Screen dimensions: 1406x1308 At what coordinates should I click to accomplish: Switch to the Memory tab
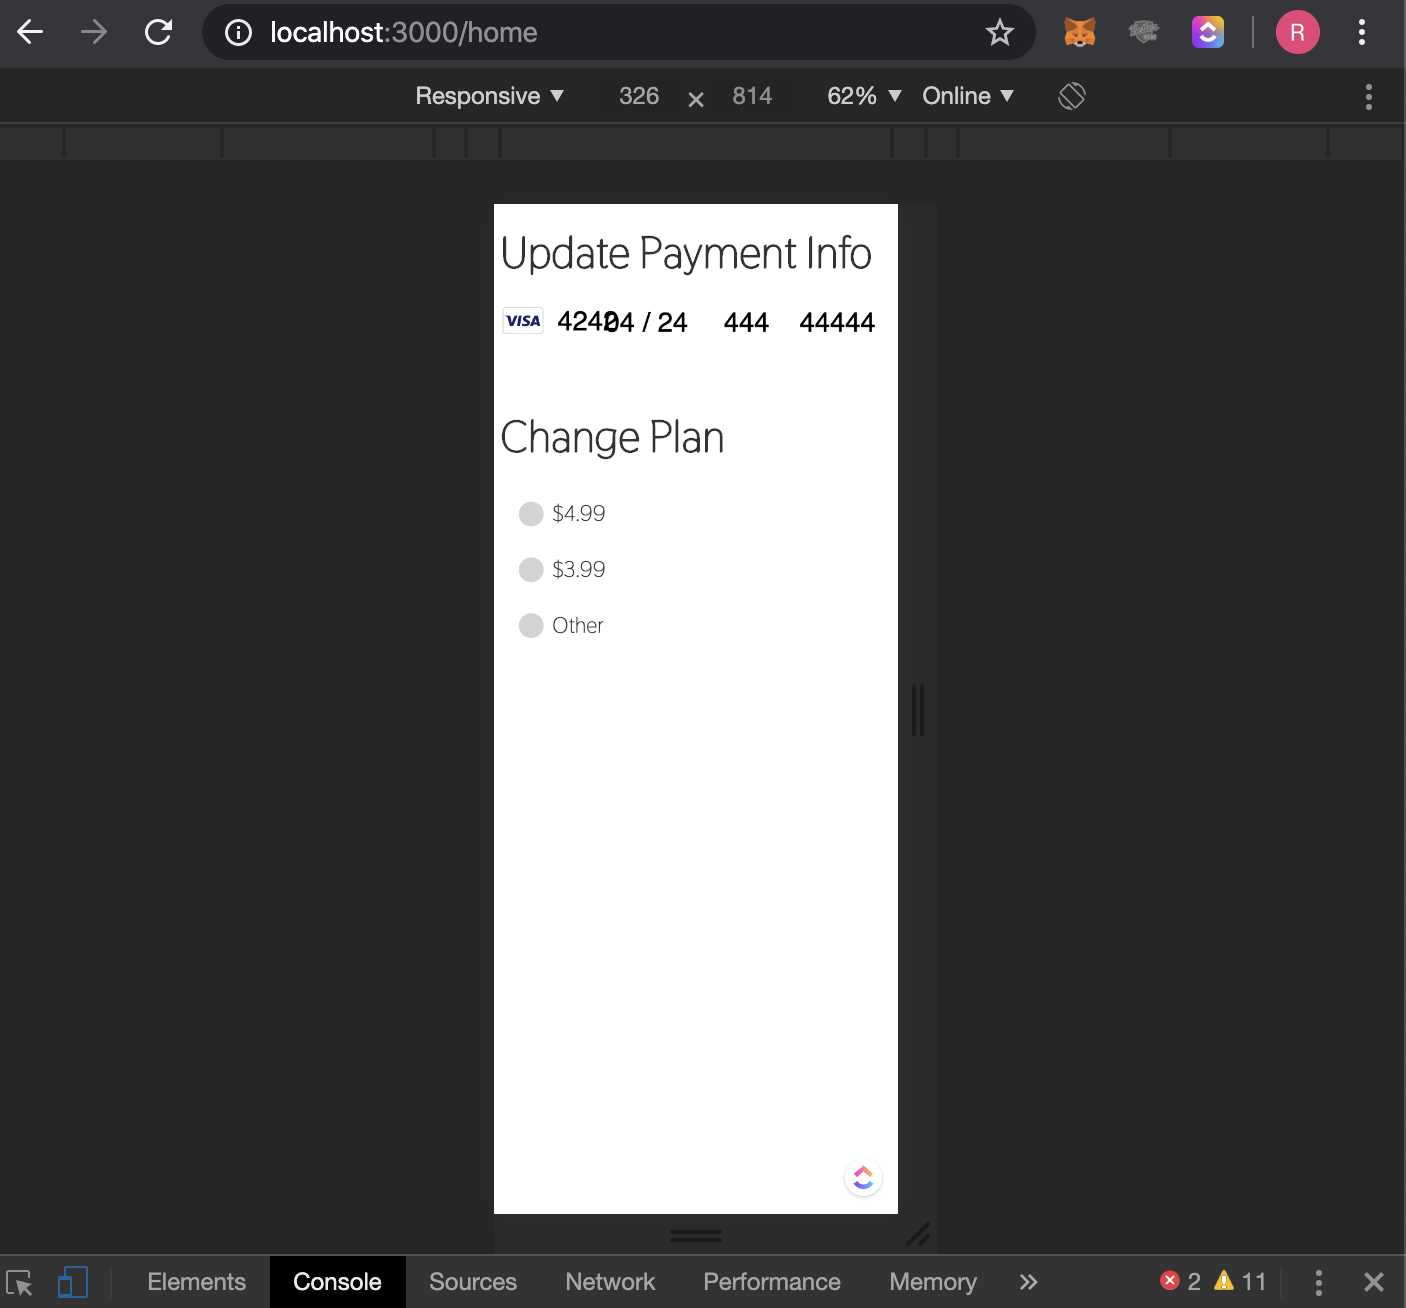pos(933,1282)
